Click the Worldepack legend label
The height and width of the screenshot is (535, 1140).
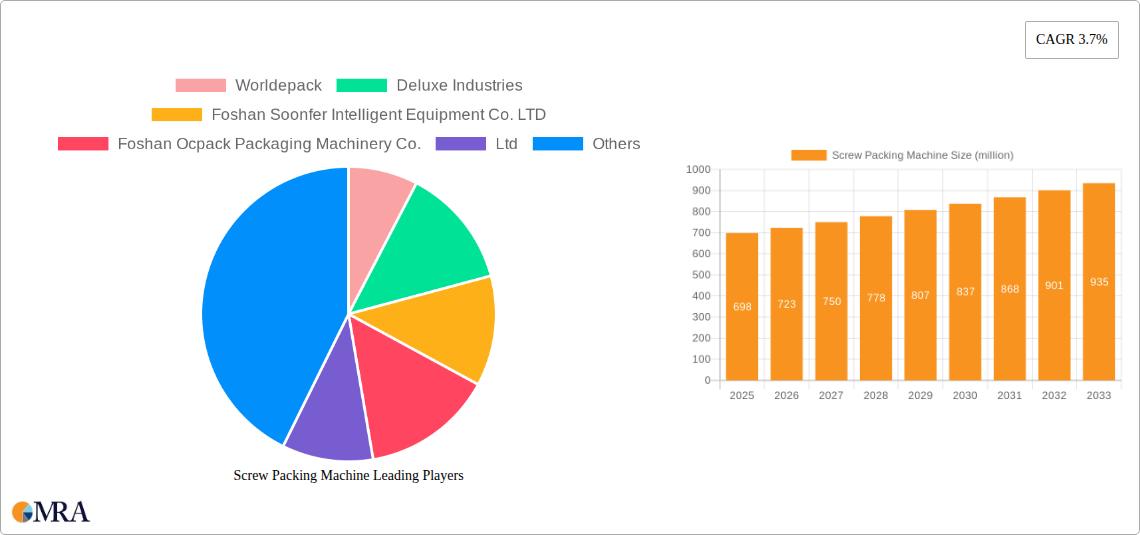278,86
